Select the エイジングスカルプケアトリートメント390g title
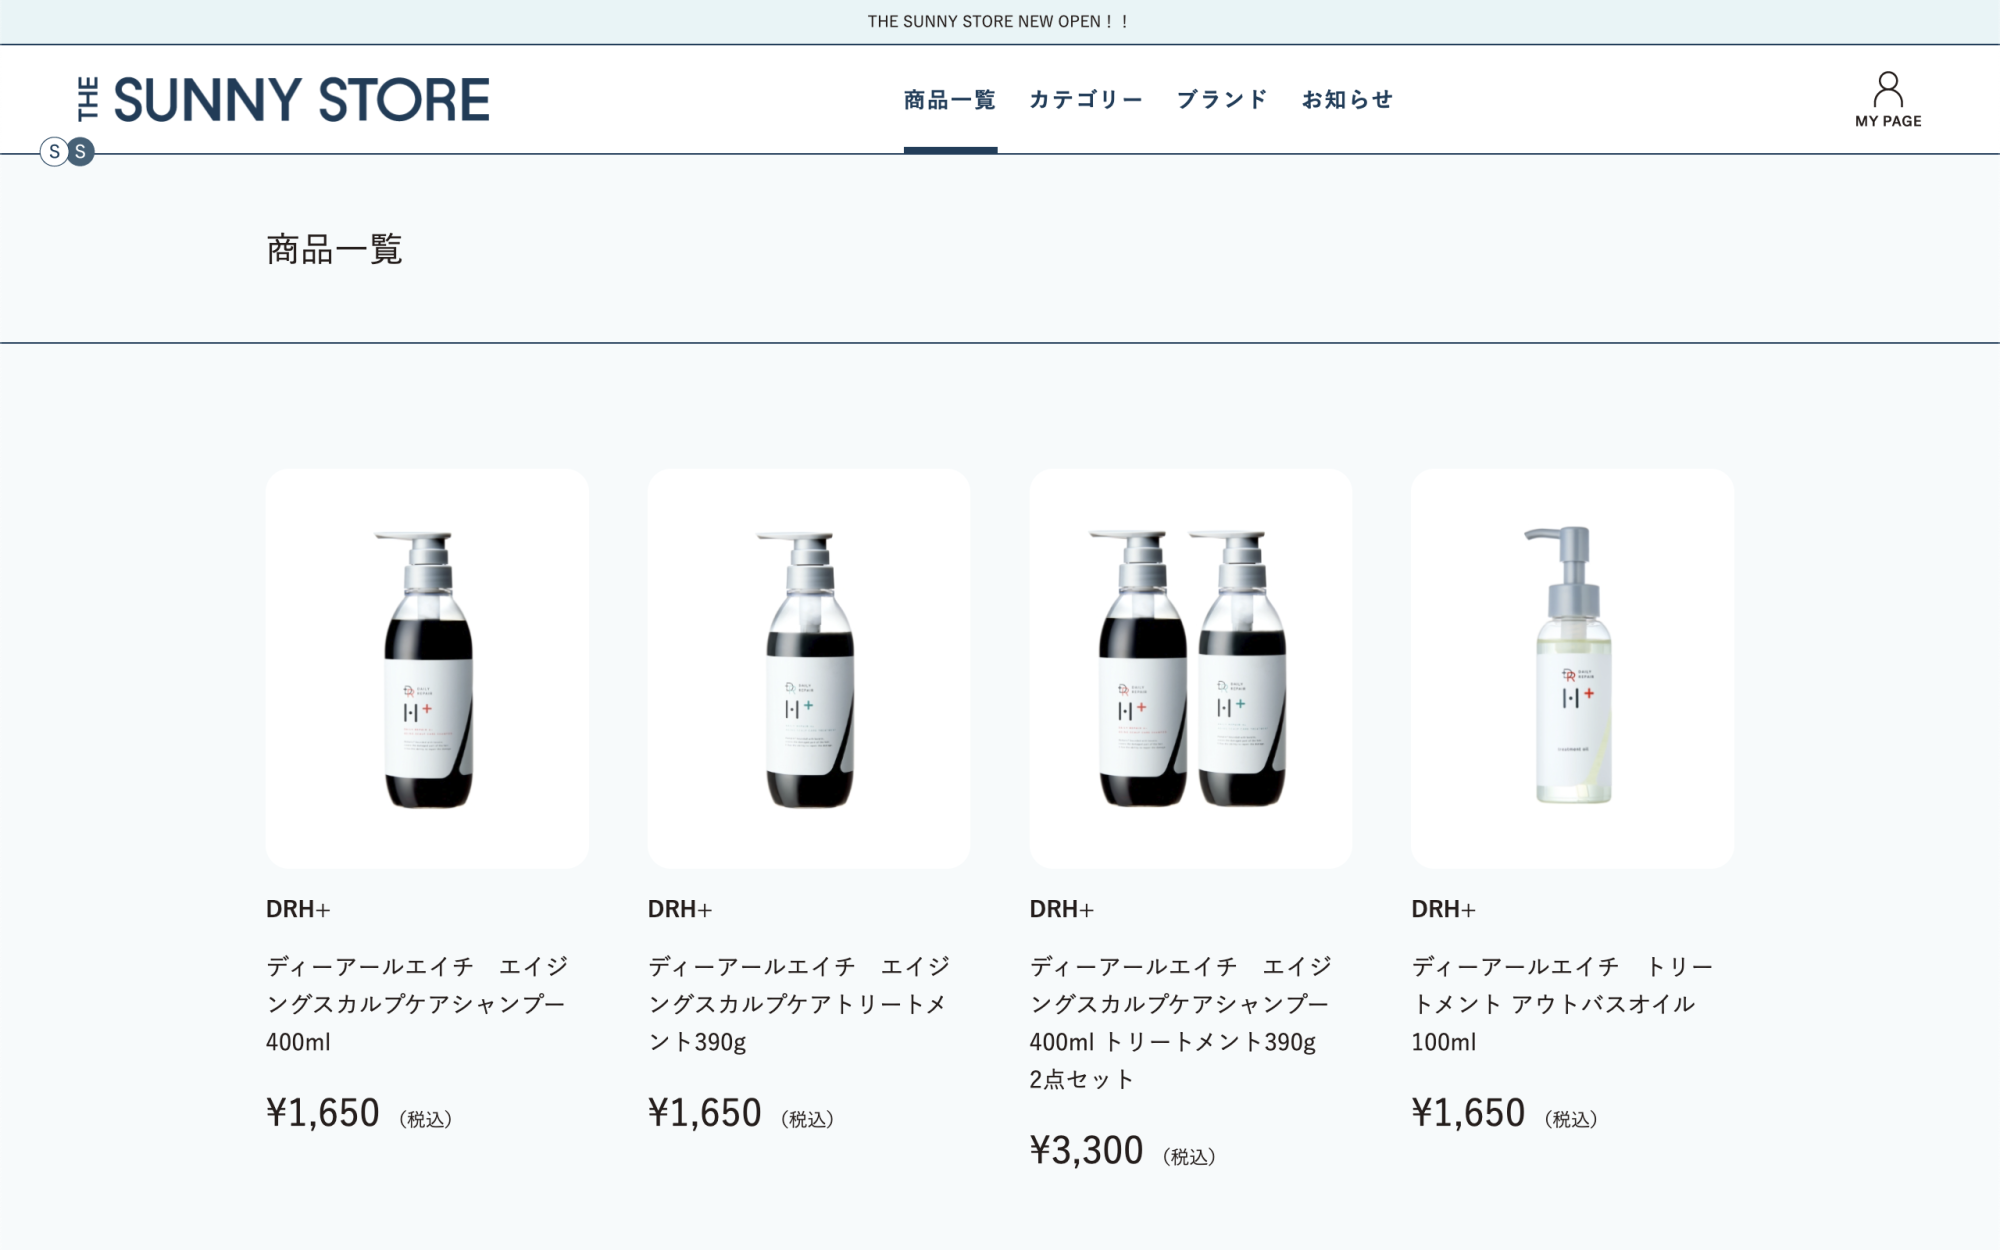 (799, 1004)
